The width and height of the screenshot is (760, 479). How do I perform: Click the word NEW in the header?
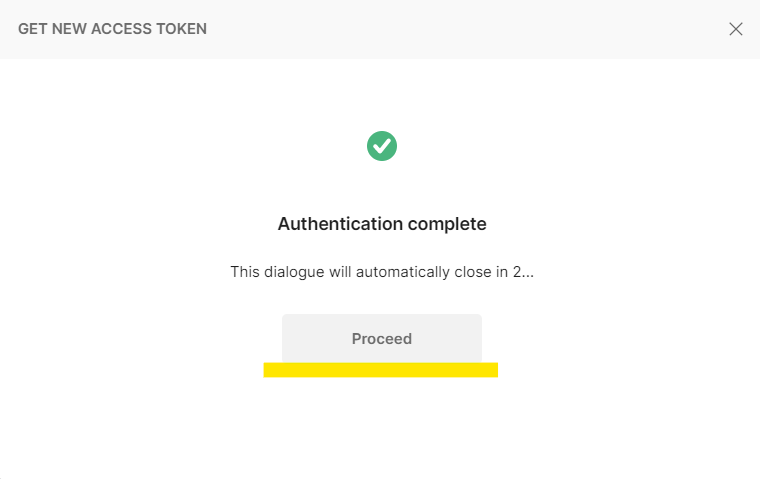69,29
